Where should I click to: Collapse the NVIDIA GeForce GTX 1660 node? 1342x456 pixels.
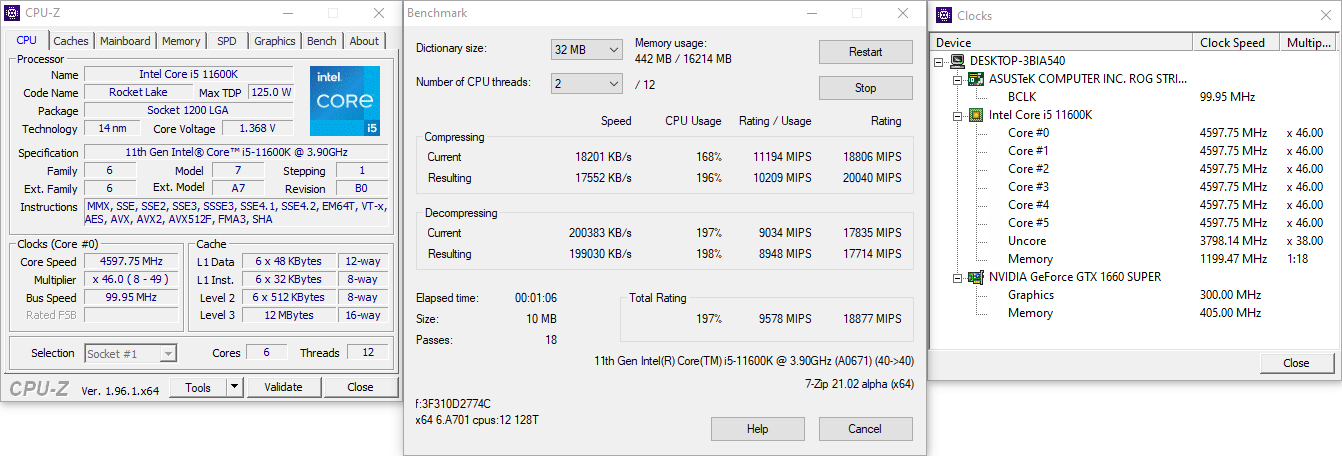coord(958,277)
